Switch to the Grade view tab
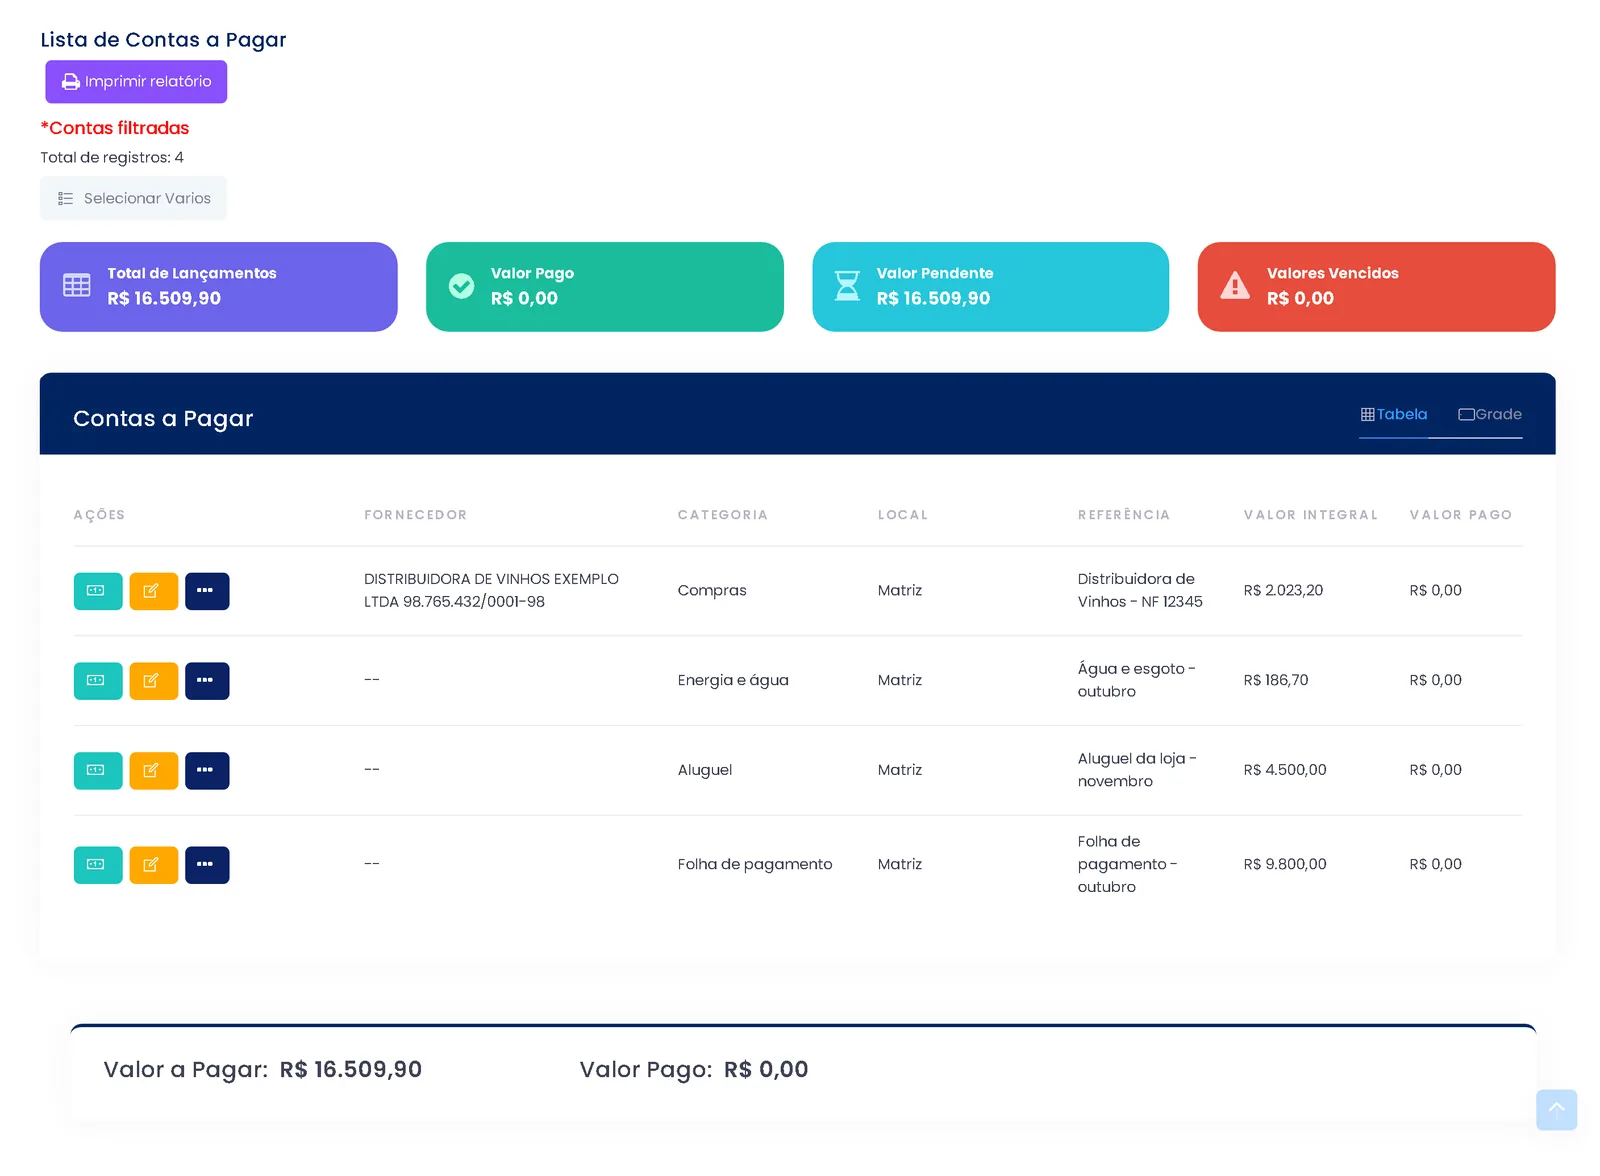 click(x=1490, y=415)
